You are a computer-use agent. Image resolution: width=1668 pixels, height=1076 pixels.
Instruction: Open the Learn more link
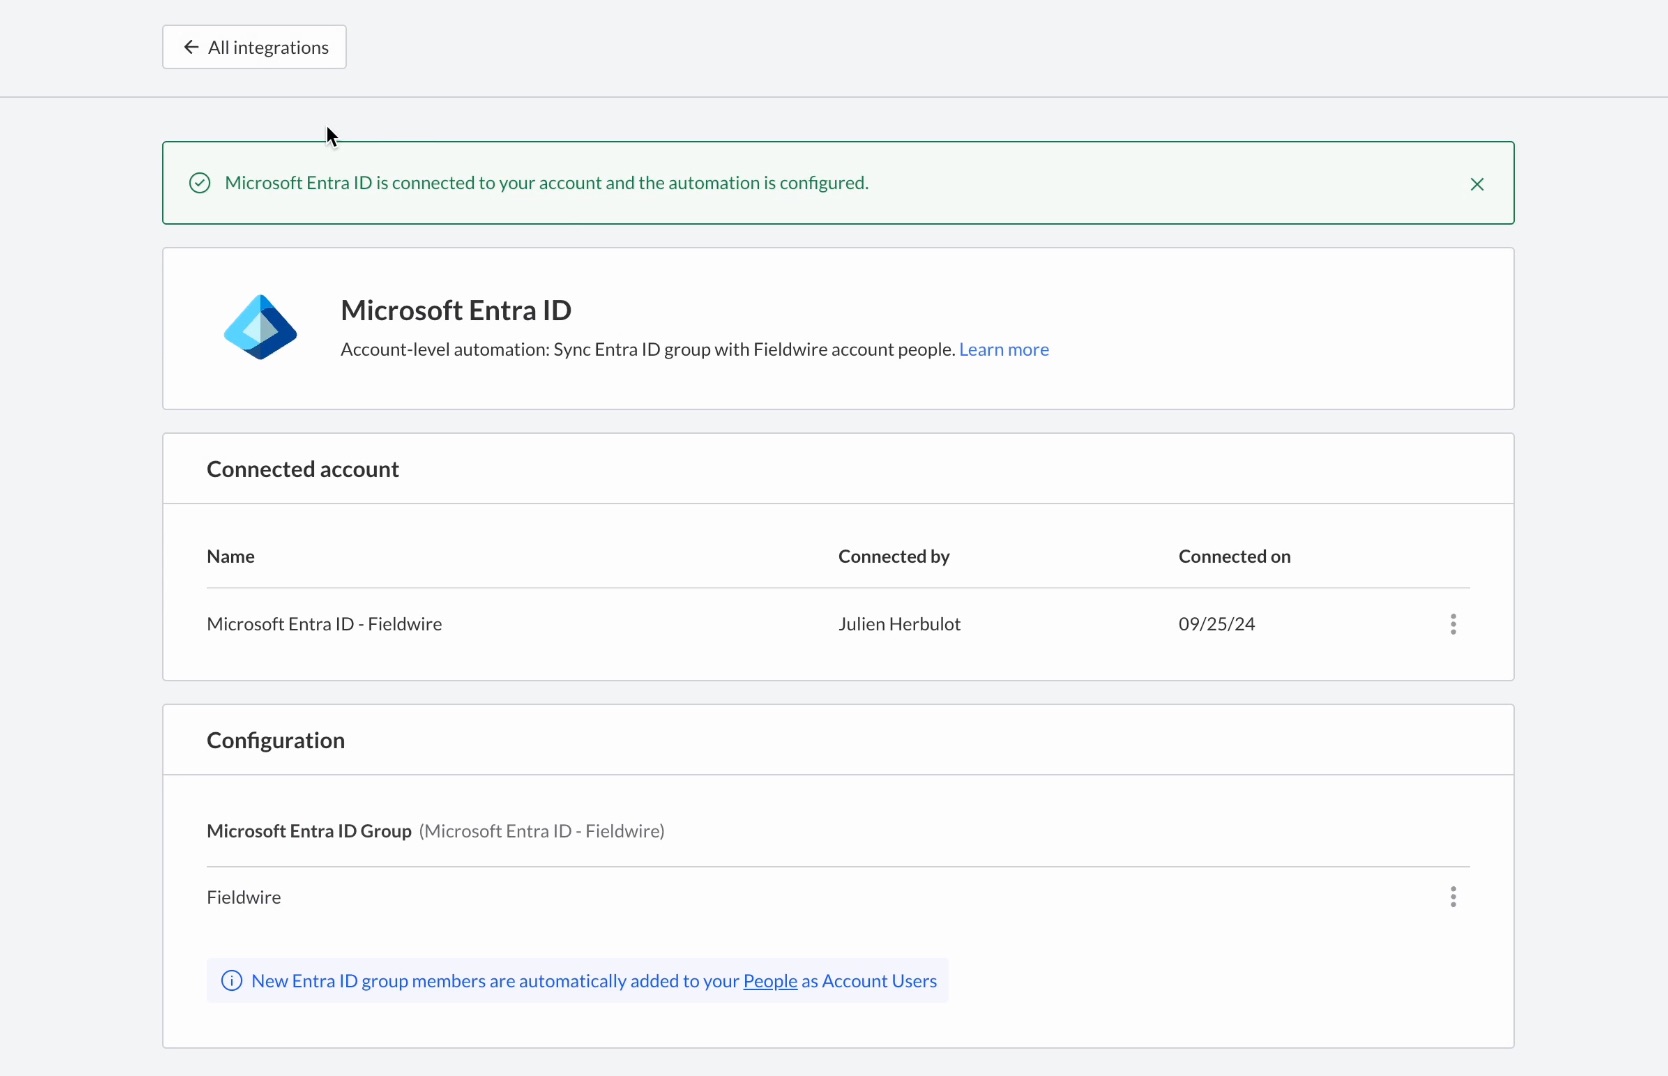(x=1004, y=349)
